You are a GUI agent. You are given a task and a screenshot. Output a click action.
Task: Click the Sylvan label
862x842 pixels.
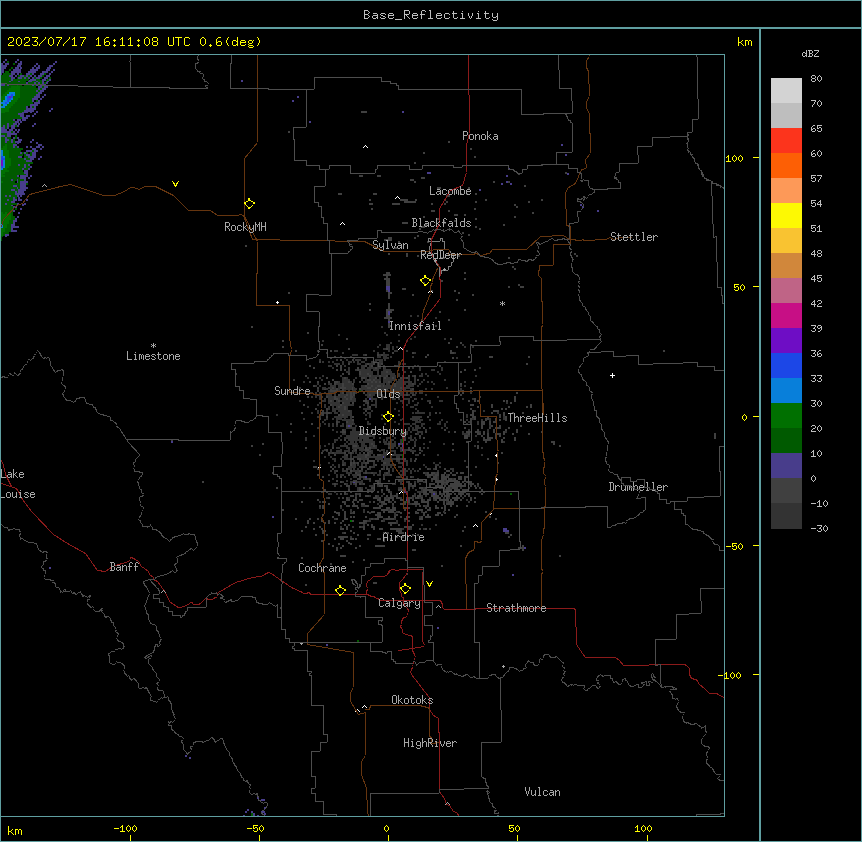pos(390,245)
